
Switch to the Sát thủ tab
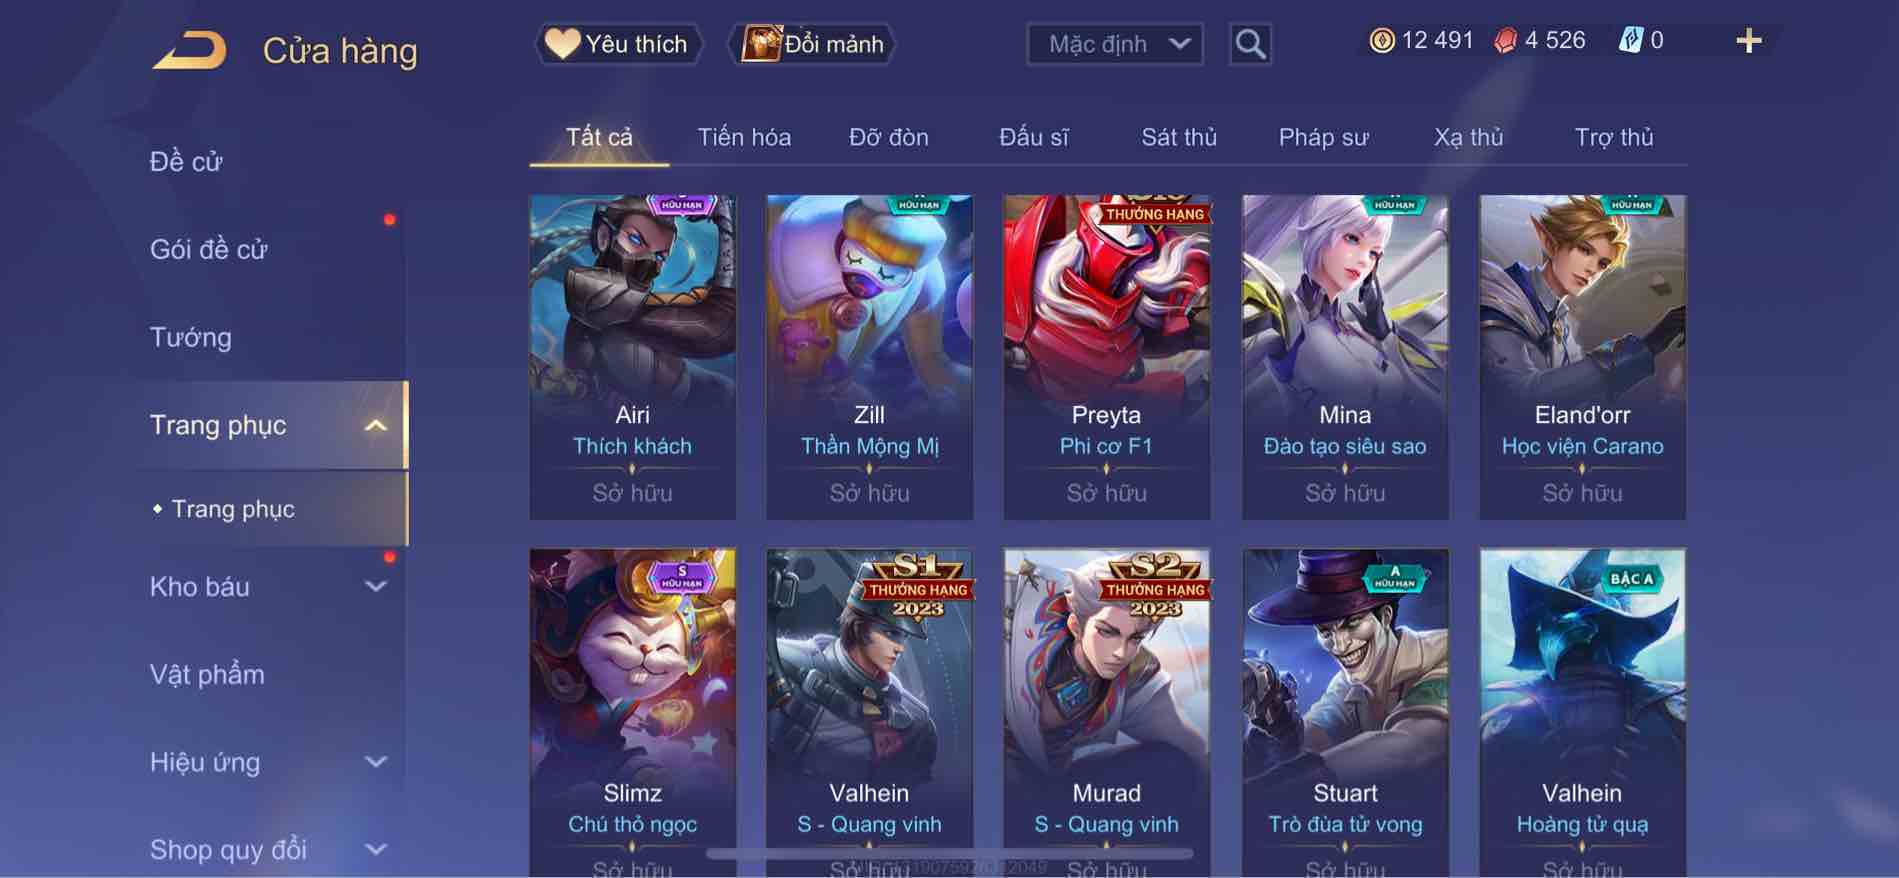coord(1179,137)
